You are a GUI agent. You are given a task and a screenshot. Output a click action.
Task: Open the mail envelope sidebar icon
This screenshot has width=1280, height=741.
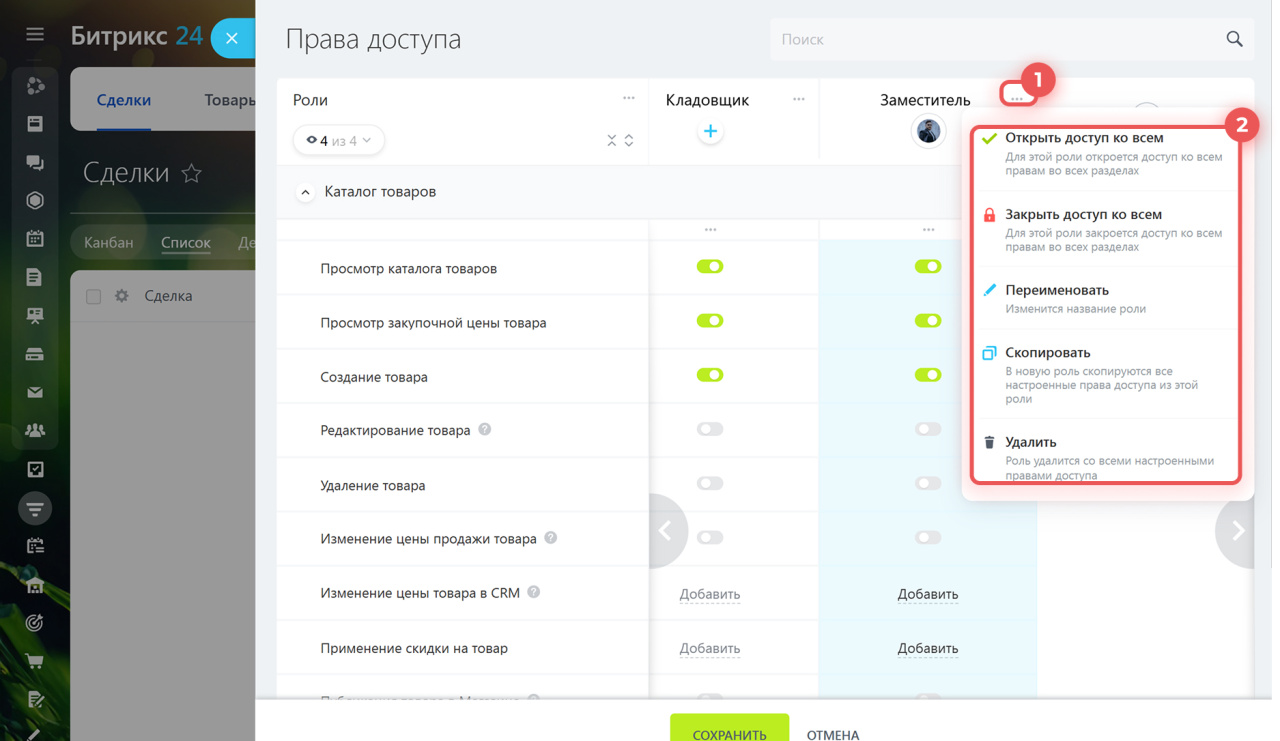click(35, 393)
